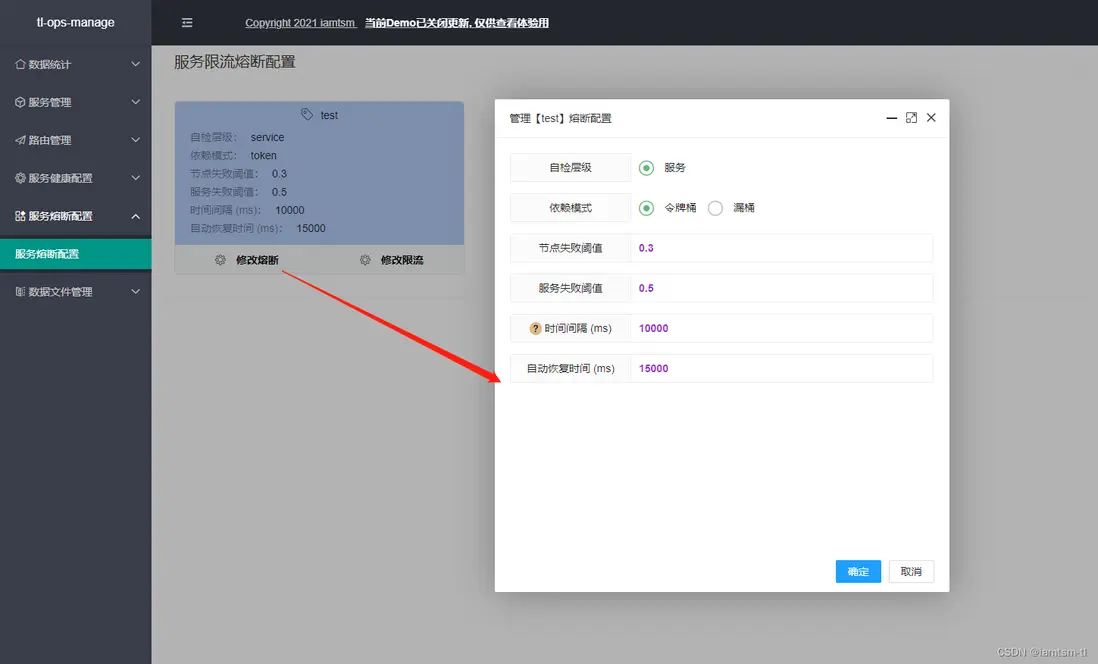The height and width of the screenshot is (664, 1098).
Task: Click the 数据统计 home icon
Action: (x=20, y=64)
